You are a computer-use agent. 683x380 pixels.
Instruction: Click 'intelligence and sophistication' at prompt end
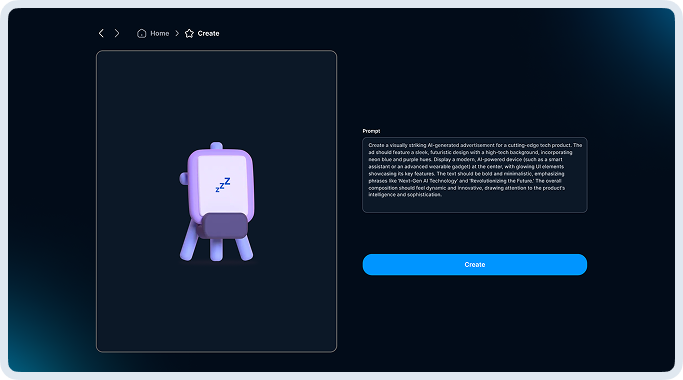point(405,195)
